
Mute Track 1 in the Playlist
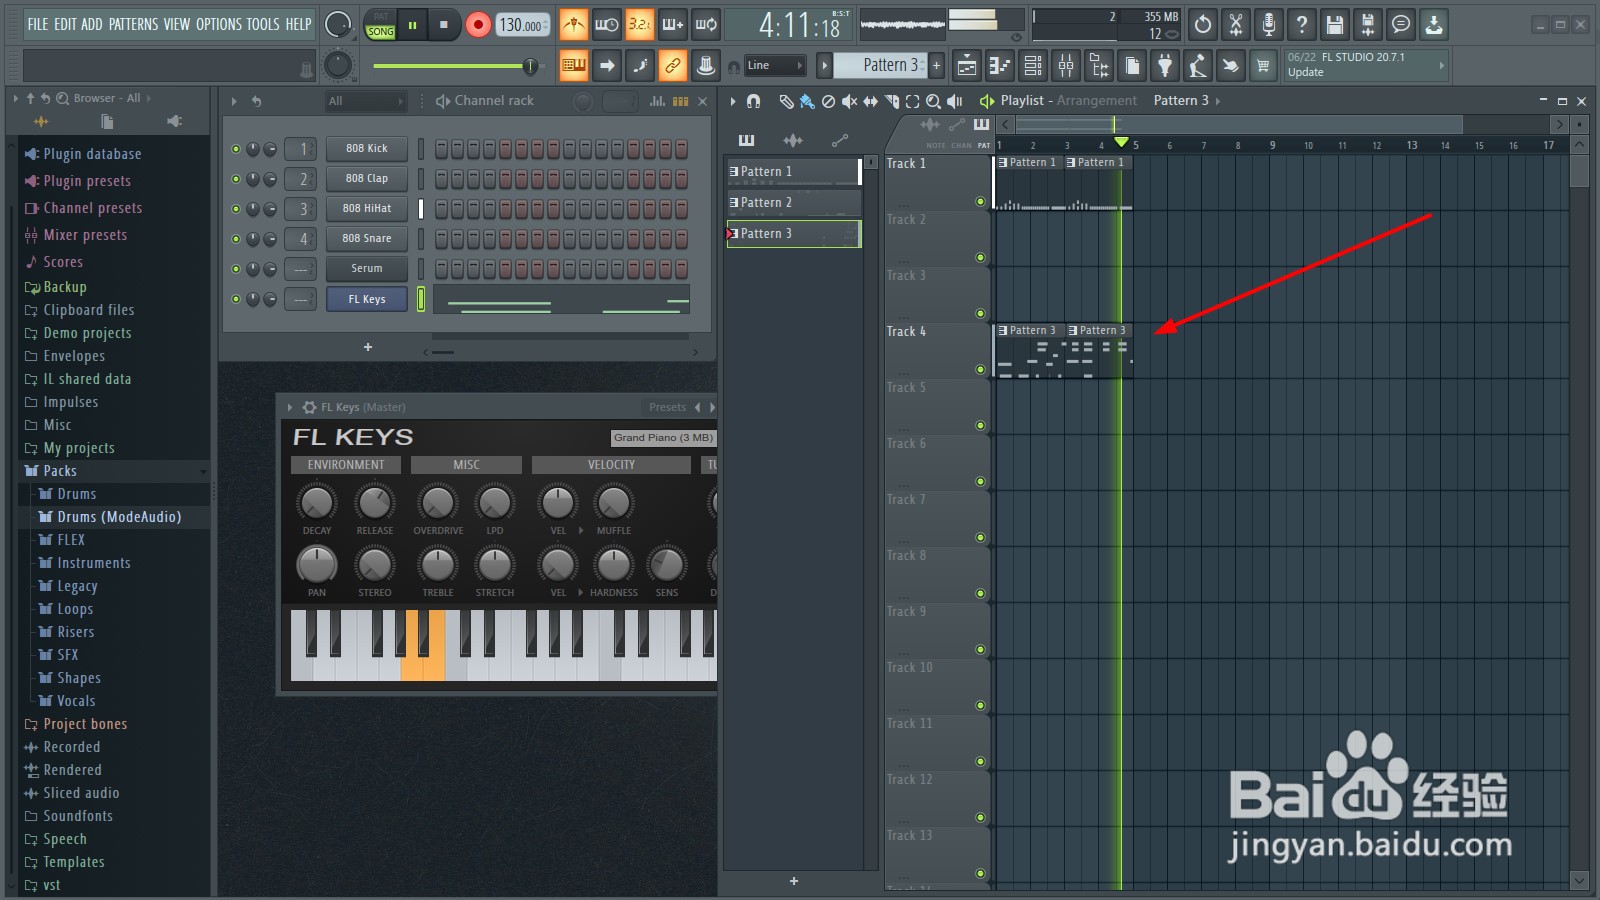980,202
